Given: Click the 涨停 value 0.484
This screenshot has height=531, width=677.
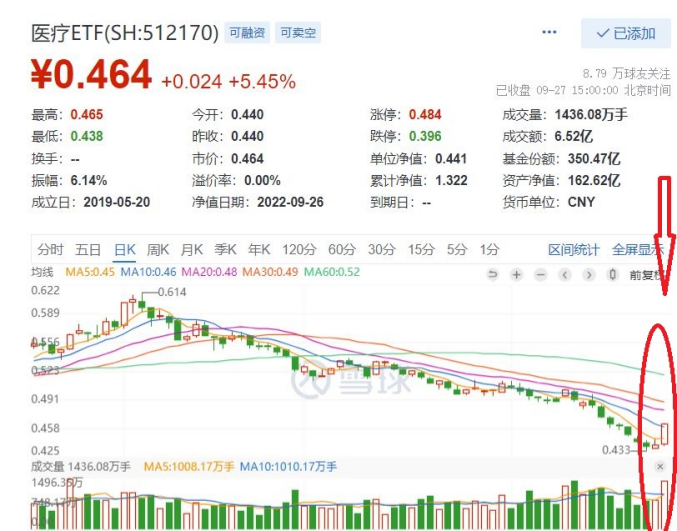Looking at the screenshot, I should point(425,115).
